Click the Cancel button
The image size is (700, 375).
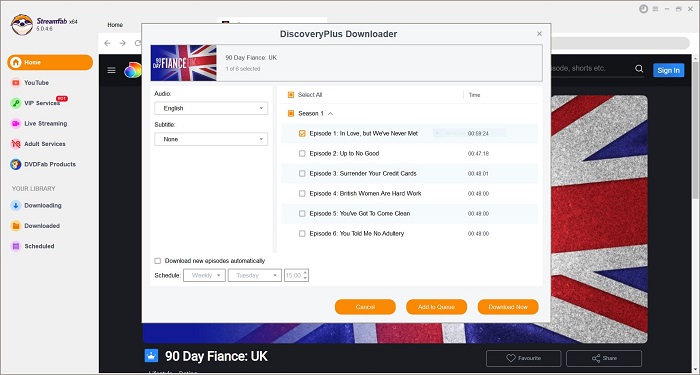(365, 307)
